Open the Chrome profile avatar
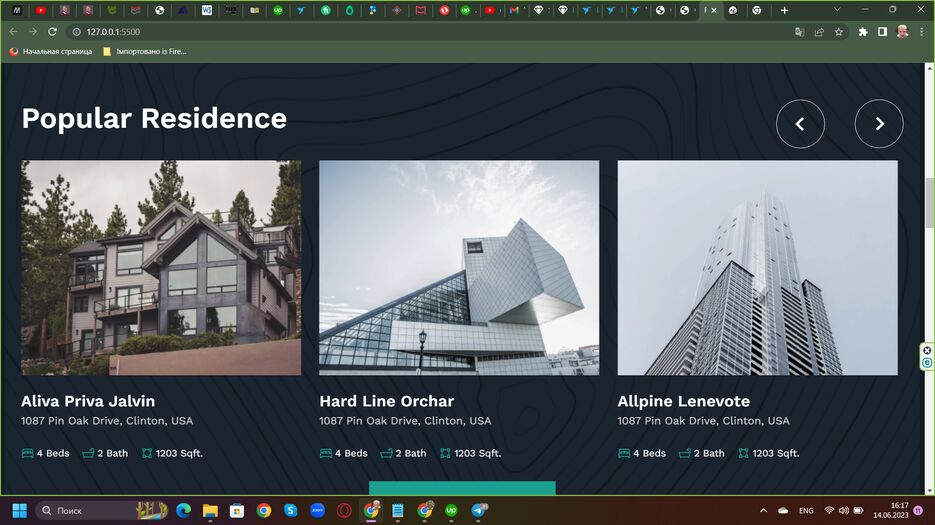The image size is (935, 525). tap(902, 32)
